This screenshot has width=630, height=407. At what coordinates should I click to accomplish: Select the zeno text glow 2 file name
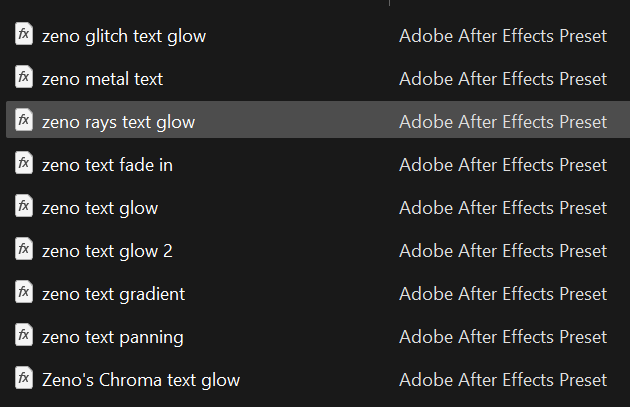107,251
